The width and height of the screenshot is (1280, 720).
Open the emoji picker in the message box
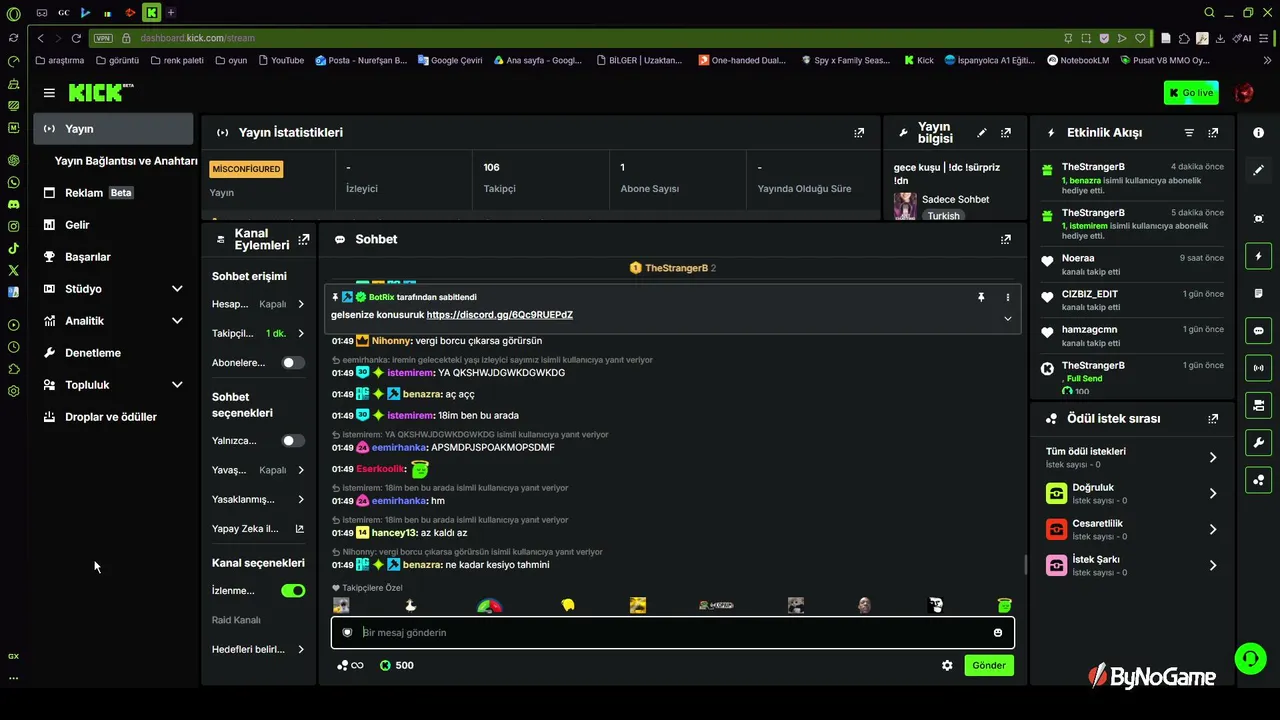[x=998, y=632]
